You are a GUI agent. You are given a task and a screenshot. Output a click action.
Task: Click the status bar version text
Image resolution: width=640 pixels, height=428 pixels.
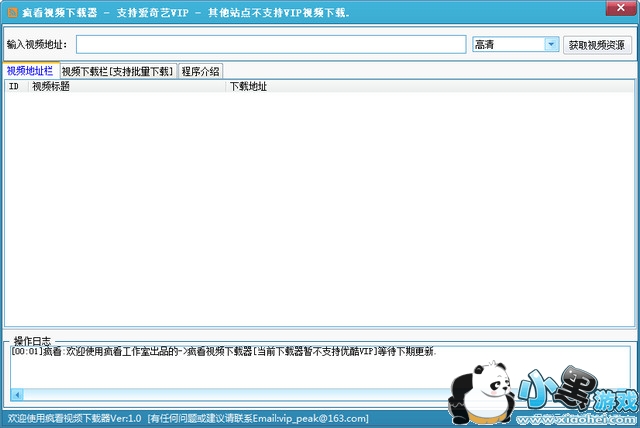coord(74,418)
